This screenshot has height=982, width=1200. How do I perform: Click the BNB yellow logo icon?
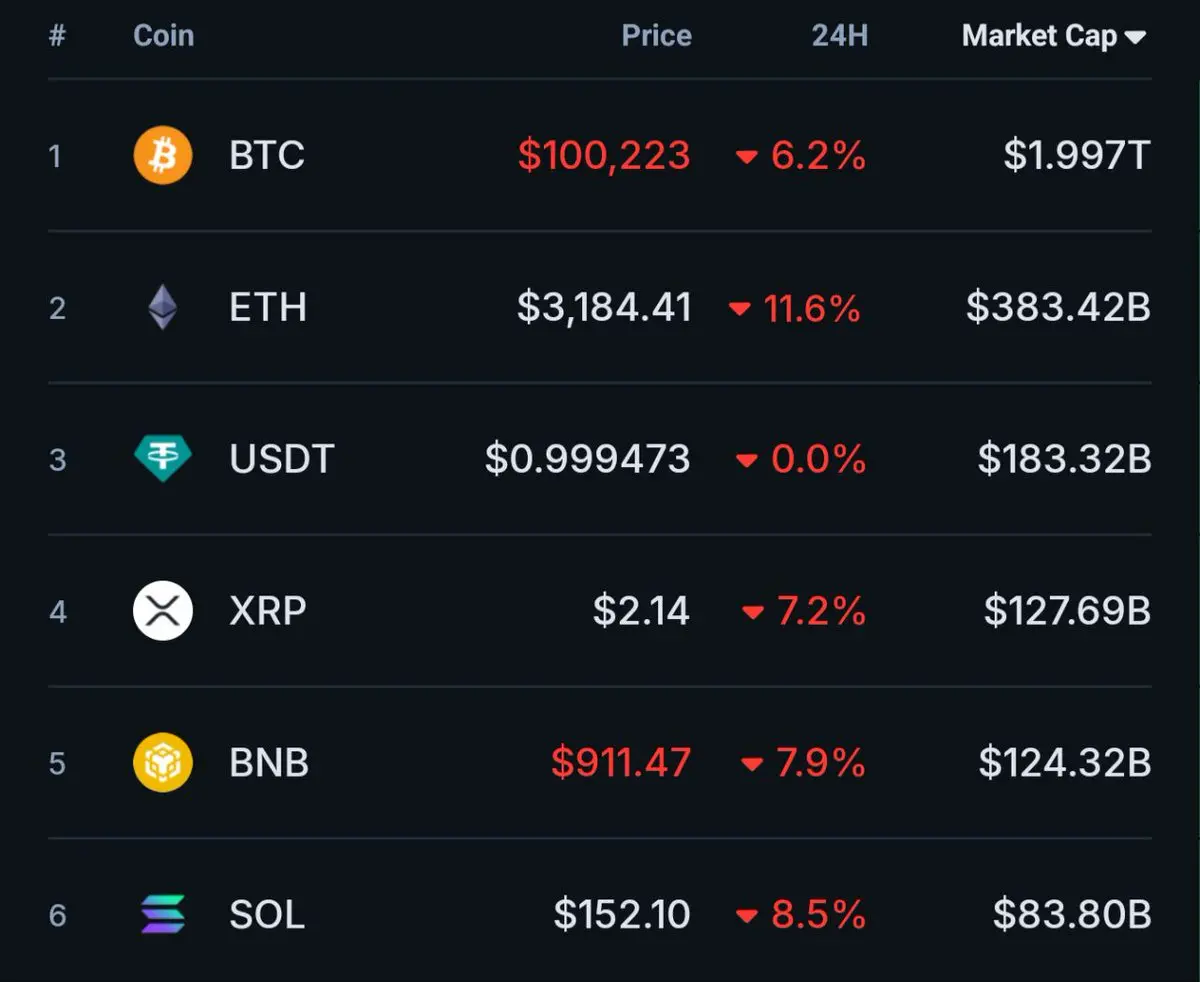click(x=163, y=762)
